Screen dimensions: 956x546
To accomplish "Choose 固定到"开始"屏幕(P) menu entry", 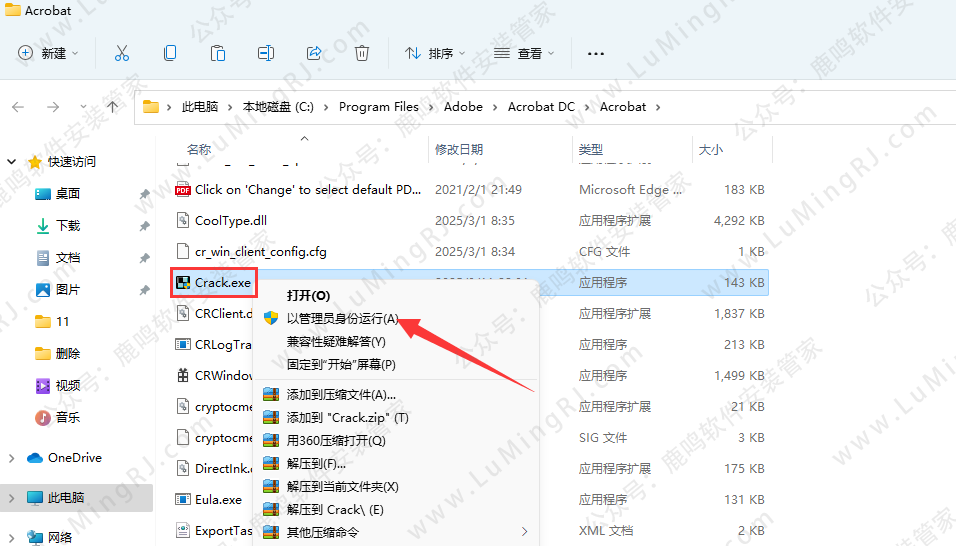I will coord(341,364).
